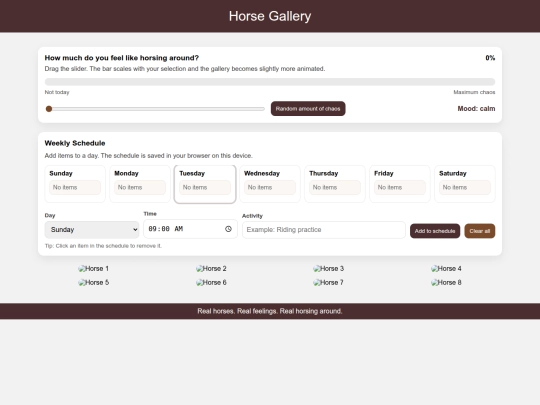Select the Sunday schedule card
Image resolution: width=540 pixels, height=405 pixels.
click(75, 184)
